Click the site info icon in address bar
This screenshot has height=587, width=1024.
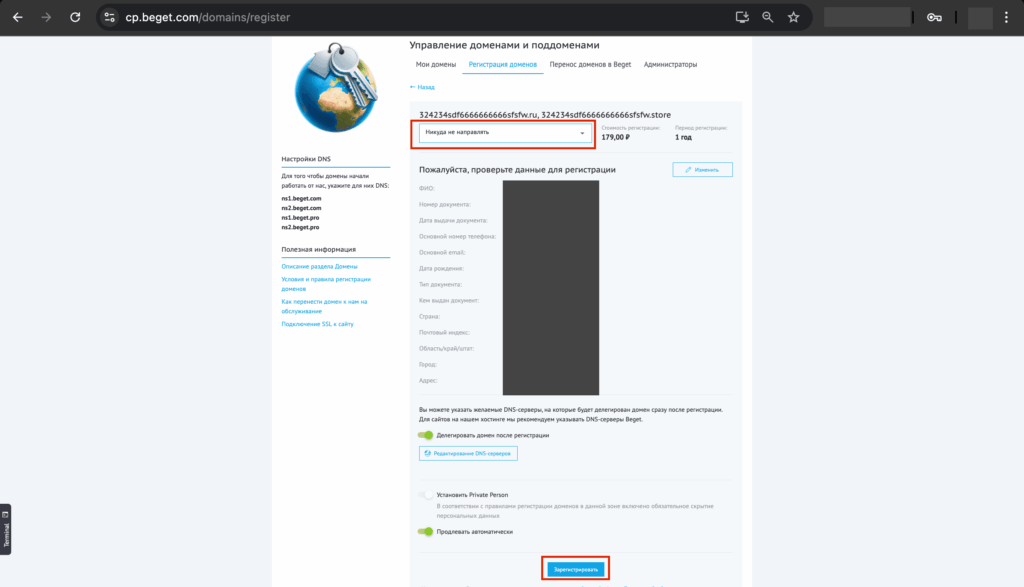110,17
